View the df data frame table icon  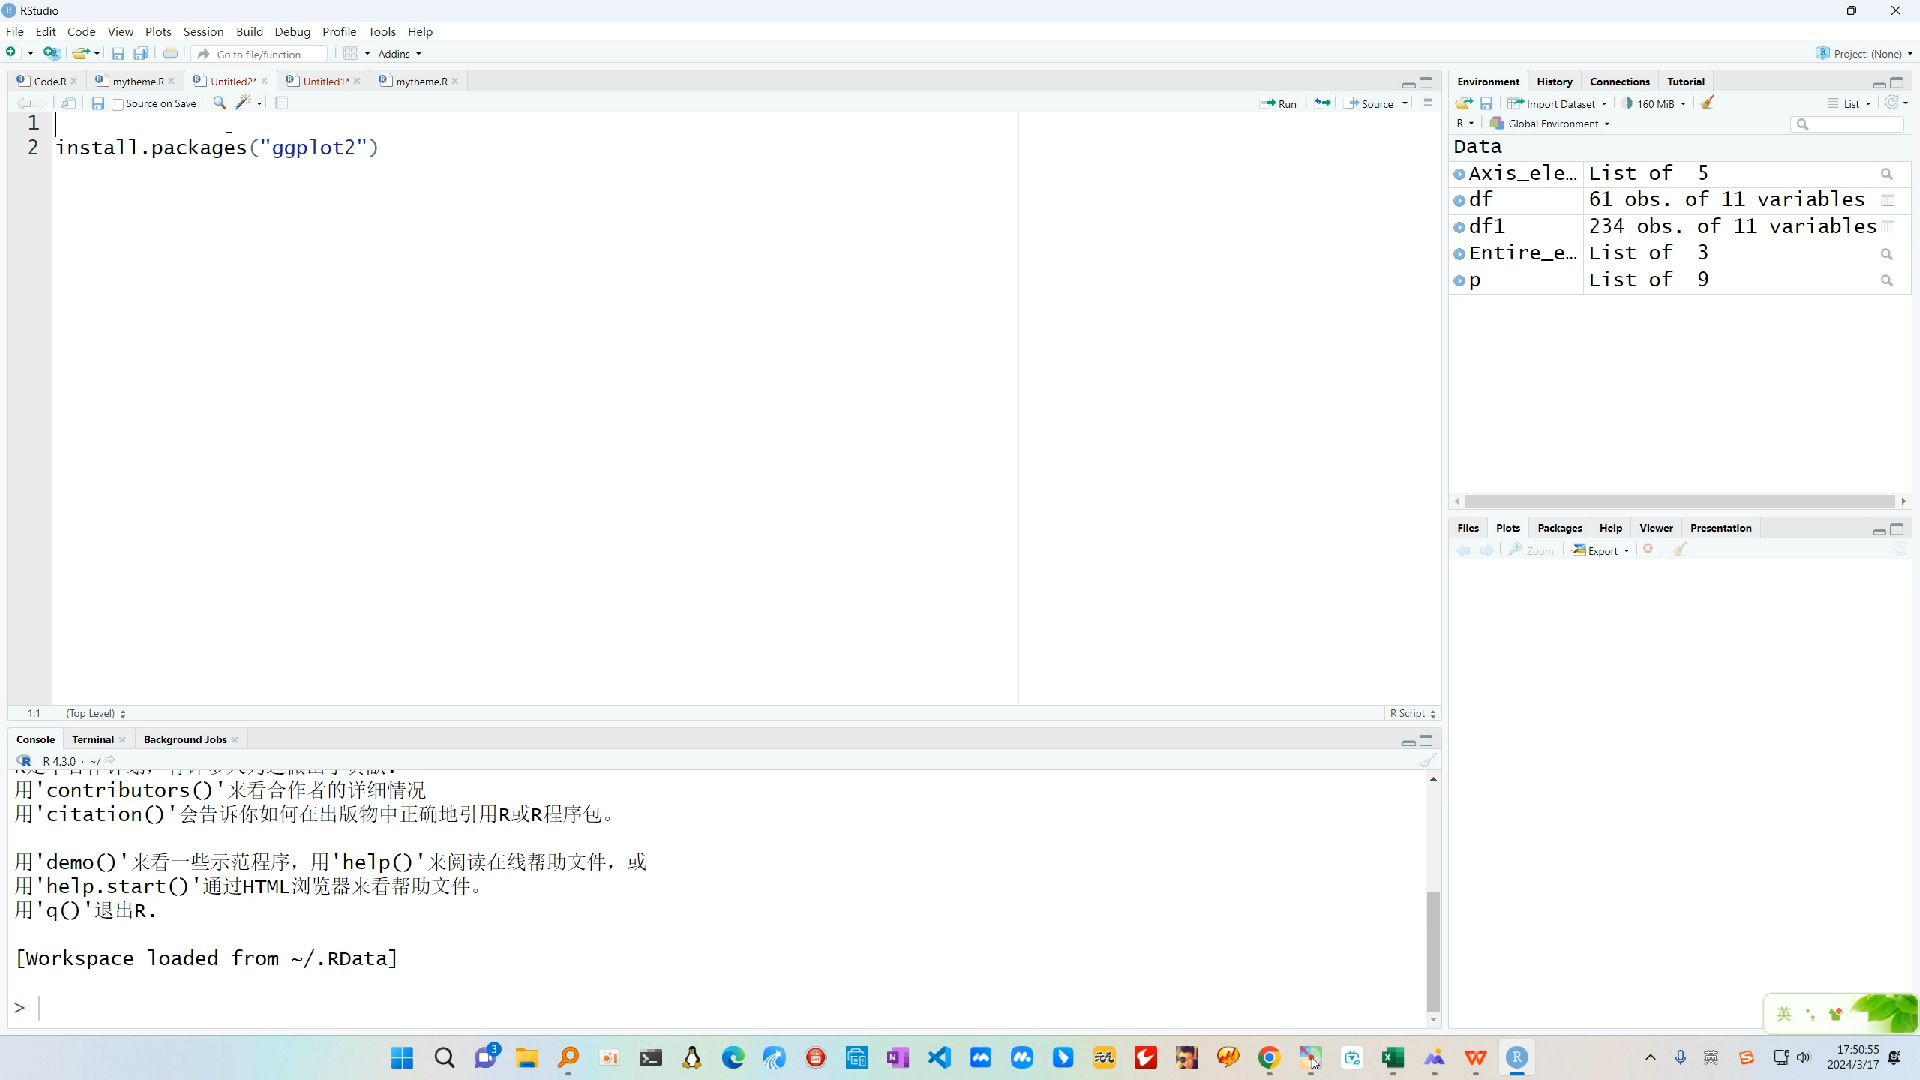[x=1887, y=200]
